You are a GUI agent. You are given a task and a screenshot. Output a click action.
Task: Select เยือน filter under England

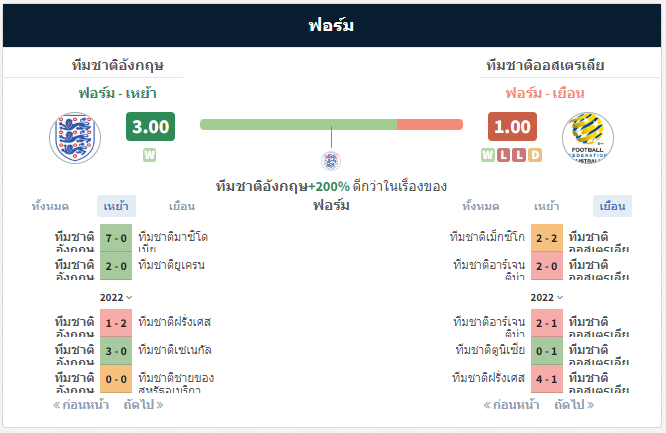pos(182,207)
